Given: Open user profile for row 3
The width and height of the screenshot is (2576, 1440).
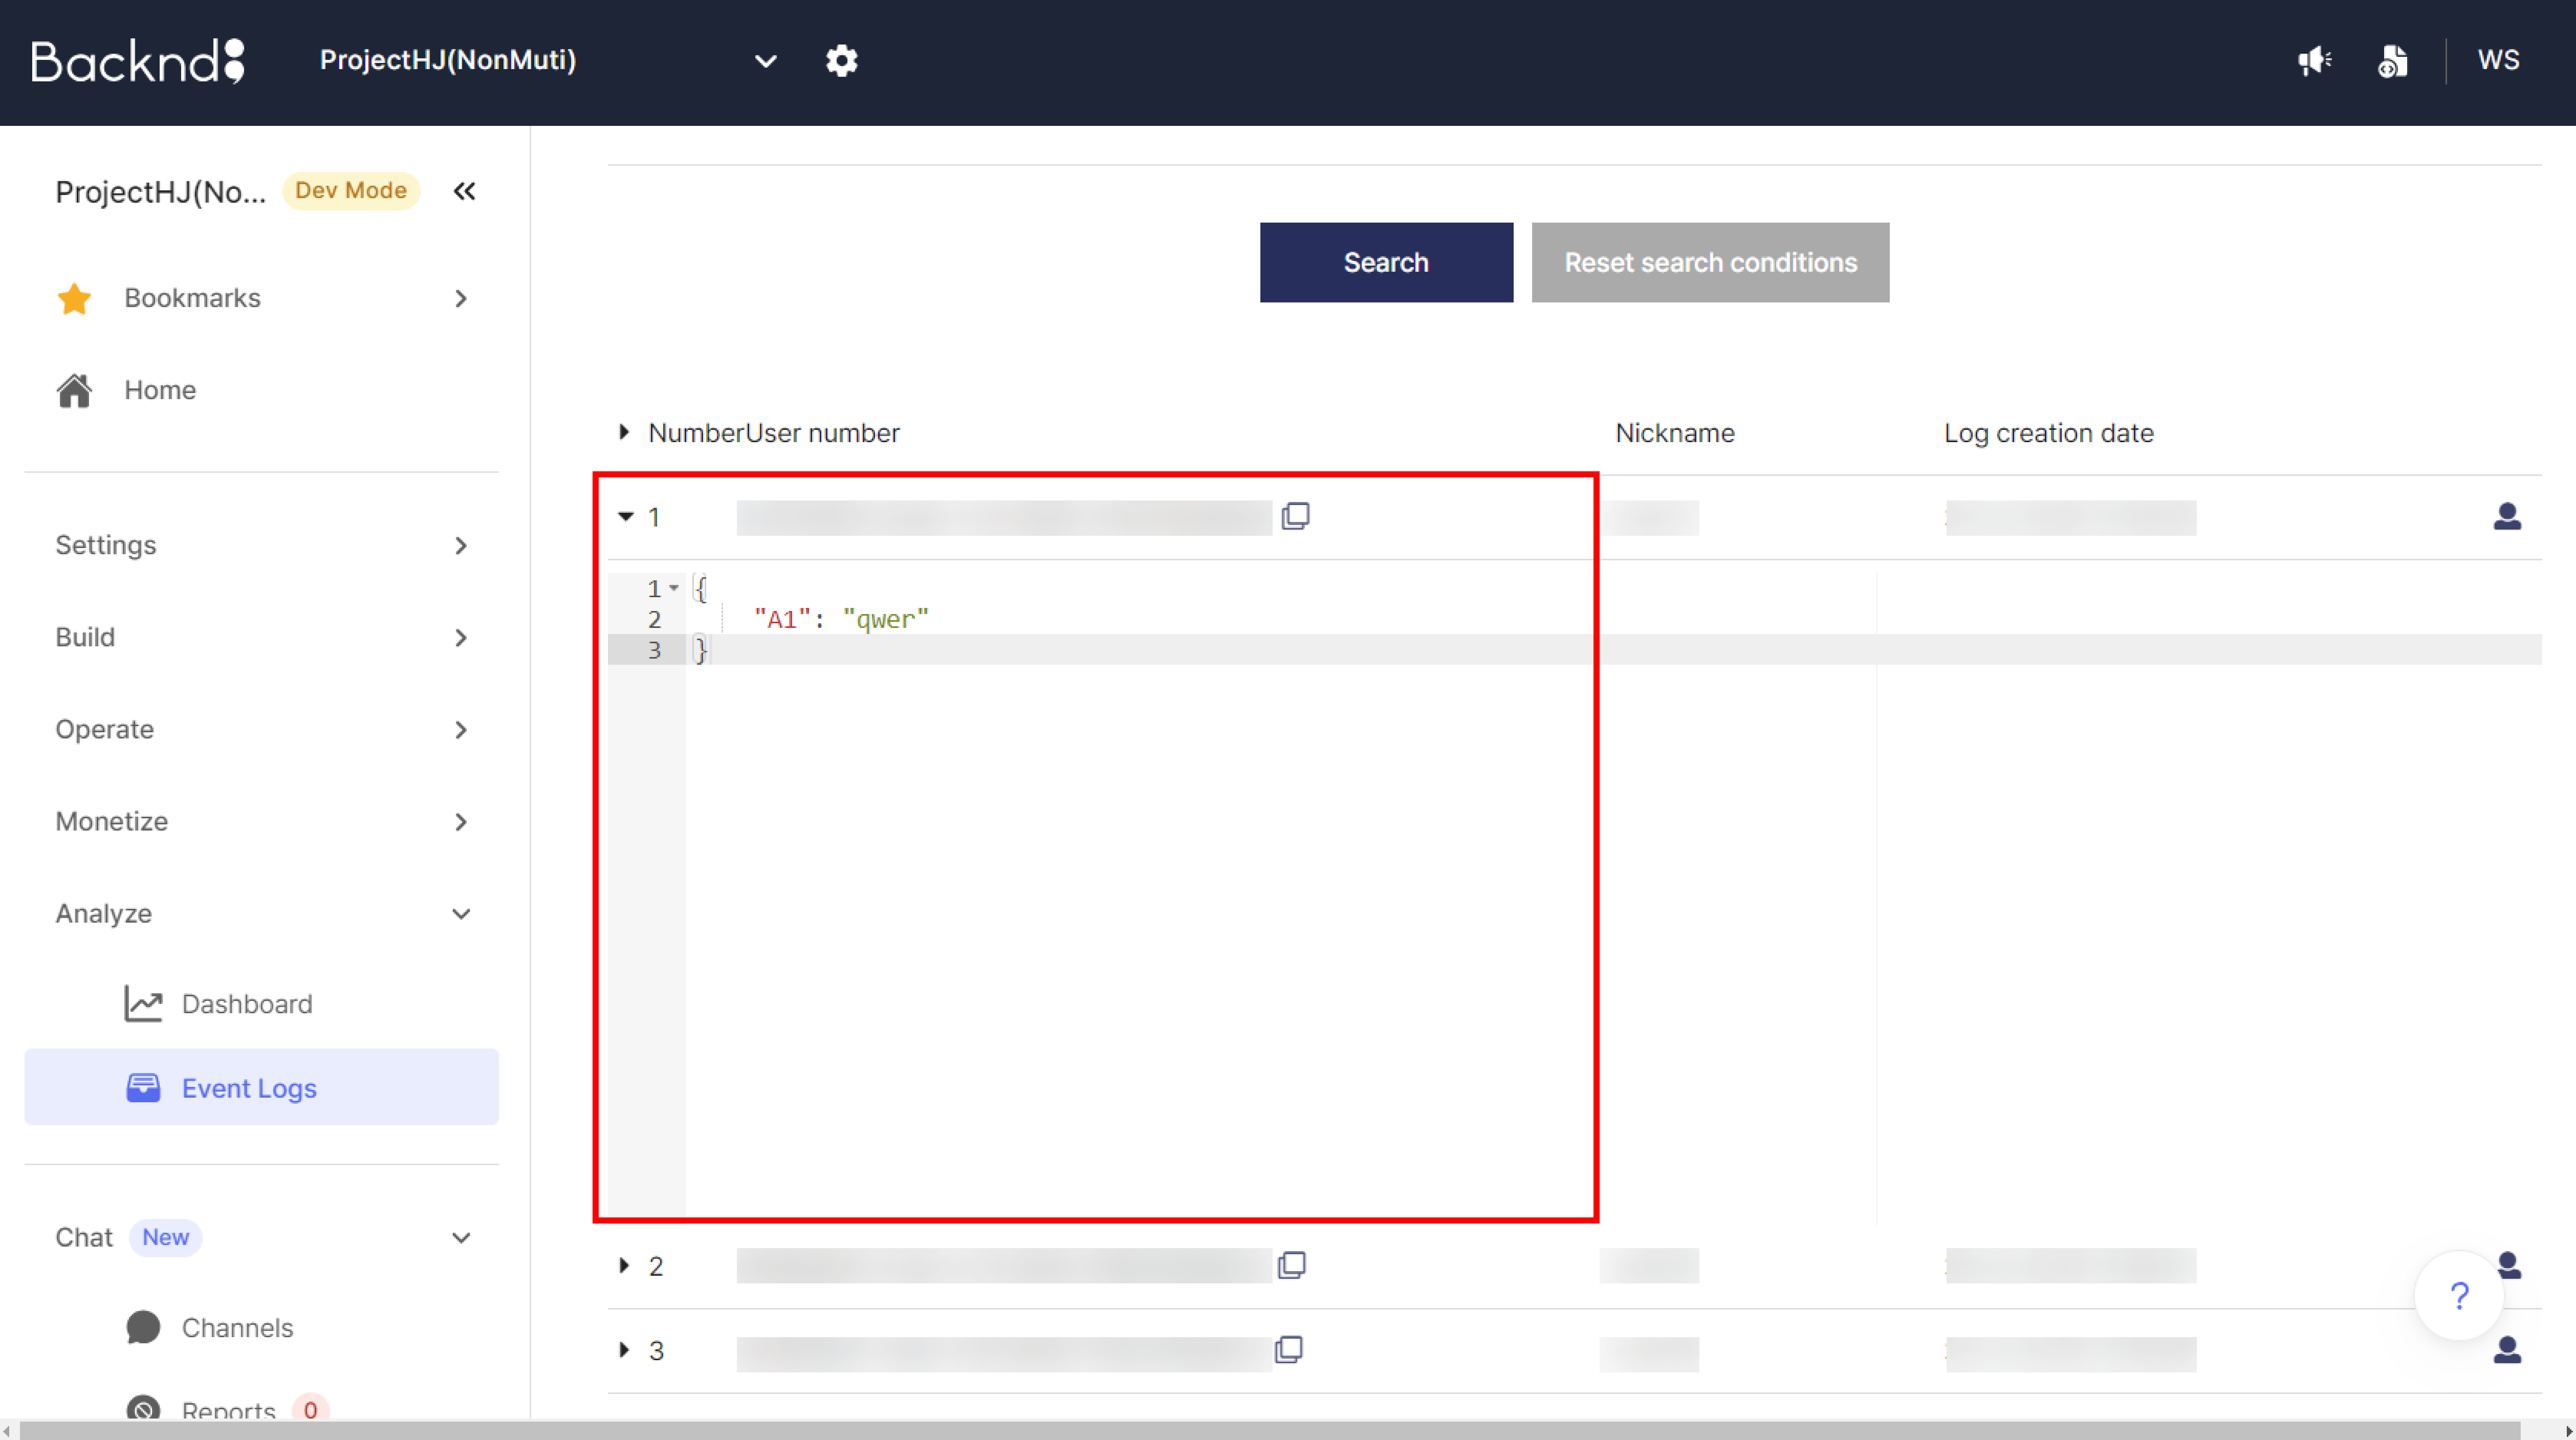Looking at the screenshot, I should [2507, 1350].
